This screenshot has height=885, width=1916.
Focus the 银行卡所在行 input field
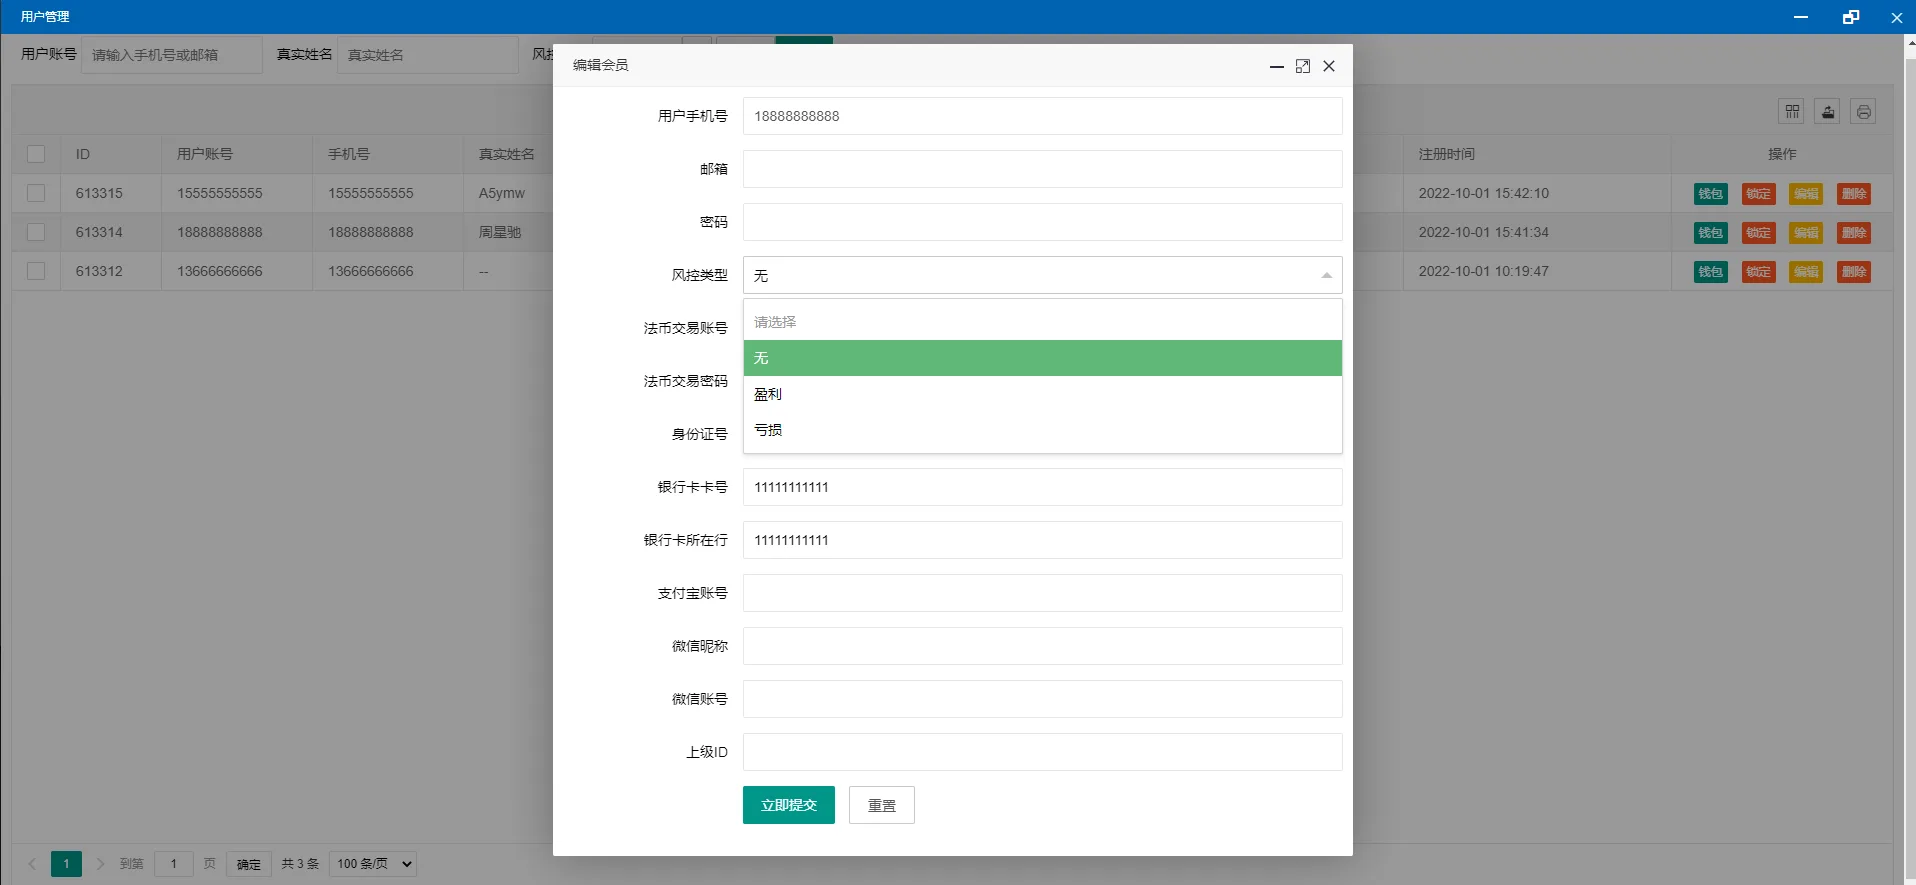coord(1042,540)
